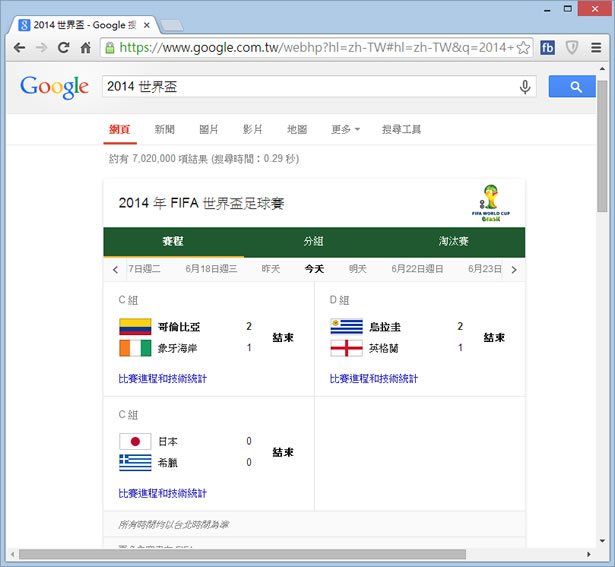Screen dimensions: 615x567
Task: Click the scroll up arrow
Action: [x=602, y=69]
